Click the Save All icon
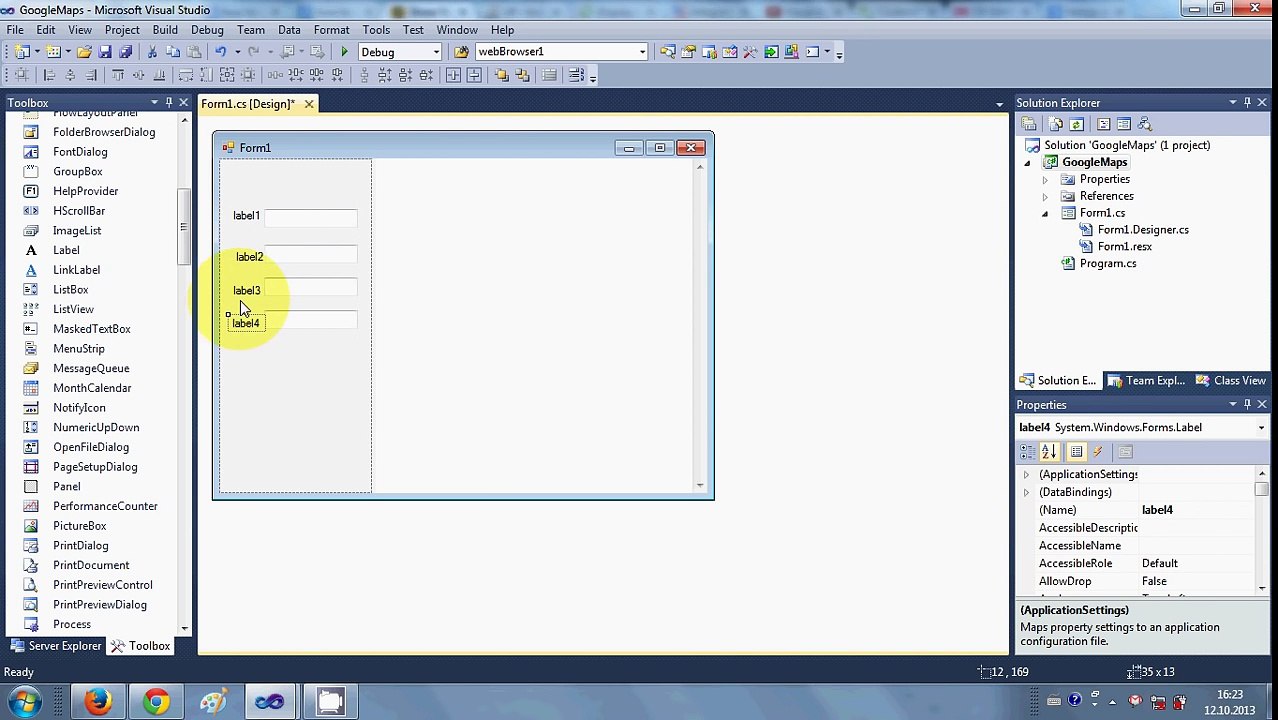The image size is (1278, 720). pos(125,52)
